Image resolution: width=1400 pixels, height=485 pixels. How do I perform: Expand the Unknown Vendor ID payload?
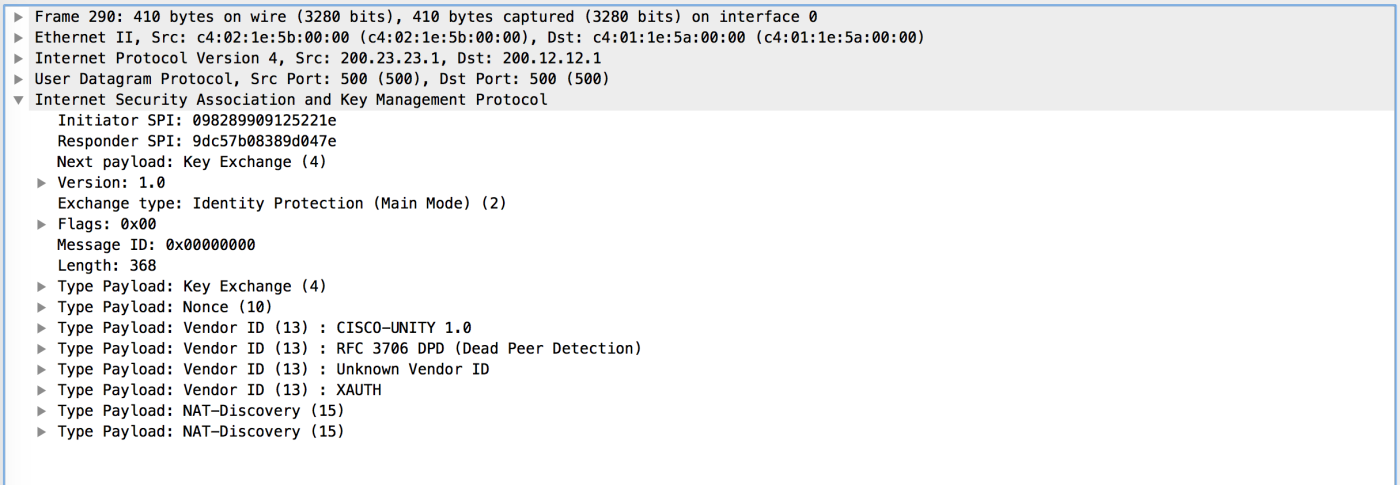pyautogui.click(x=42, y=369)
